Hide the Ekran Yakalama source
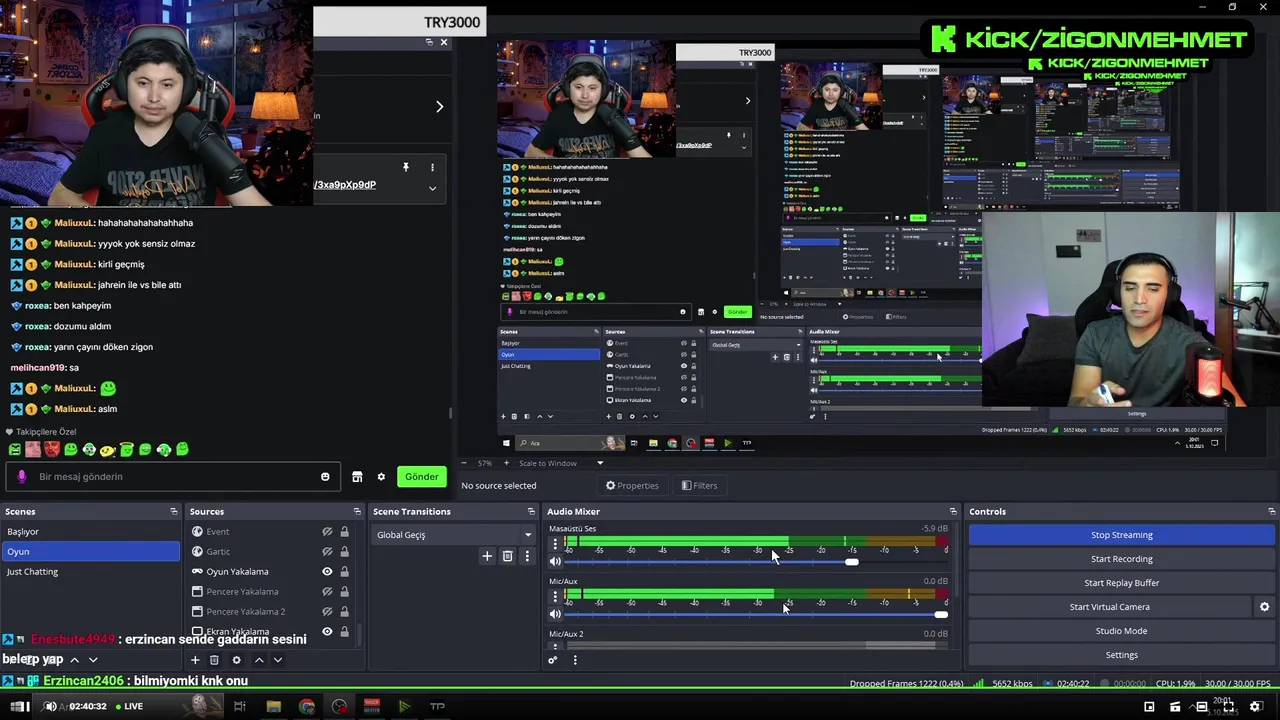 point(327,632)
